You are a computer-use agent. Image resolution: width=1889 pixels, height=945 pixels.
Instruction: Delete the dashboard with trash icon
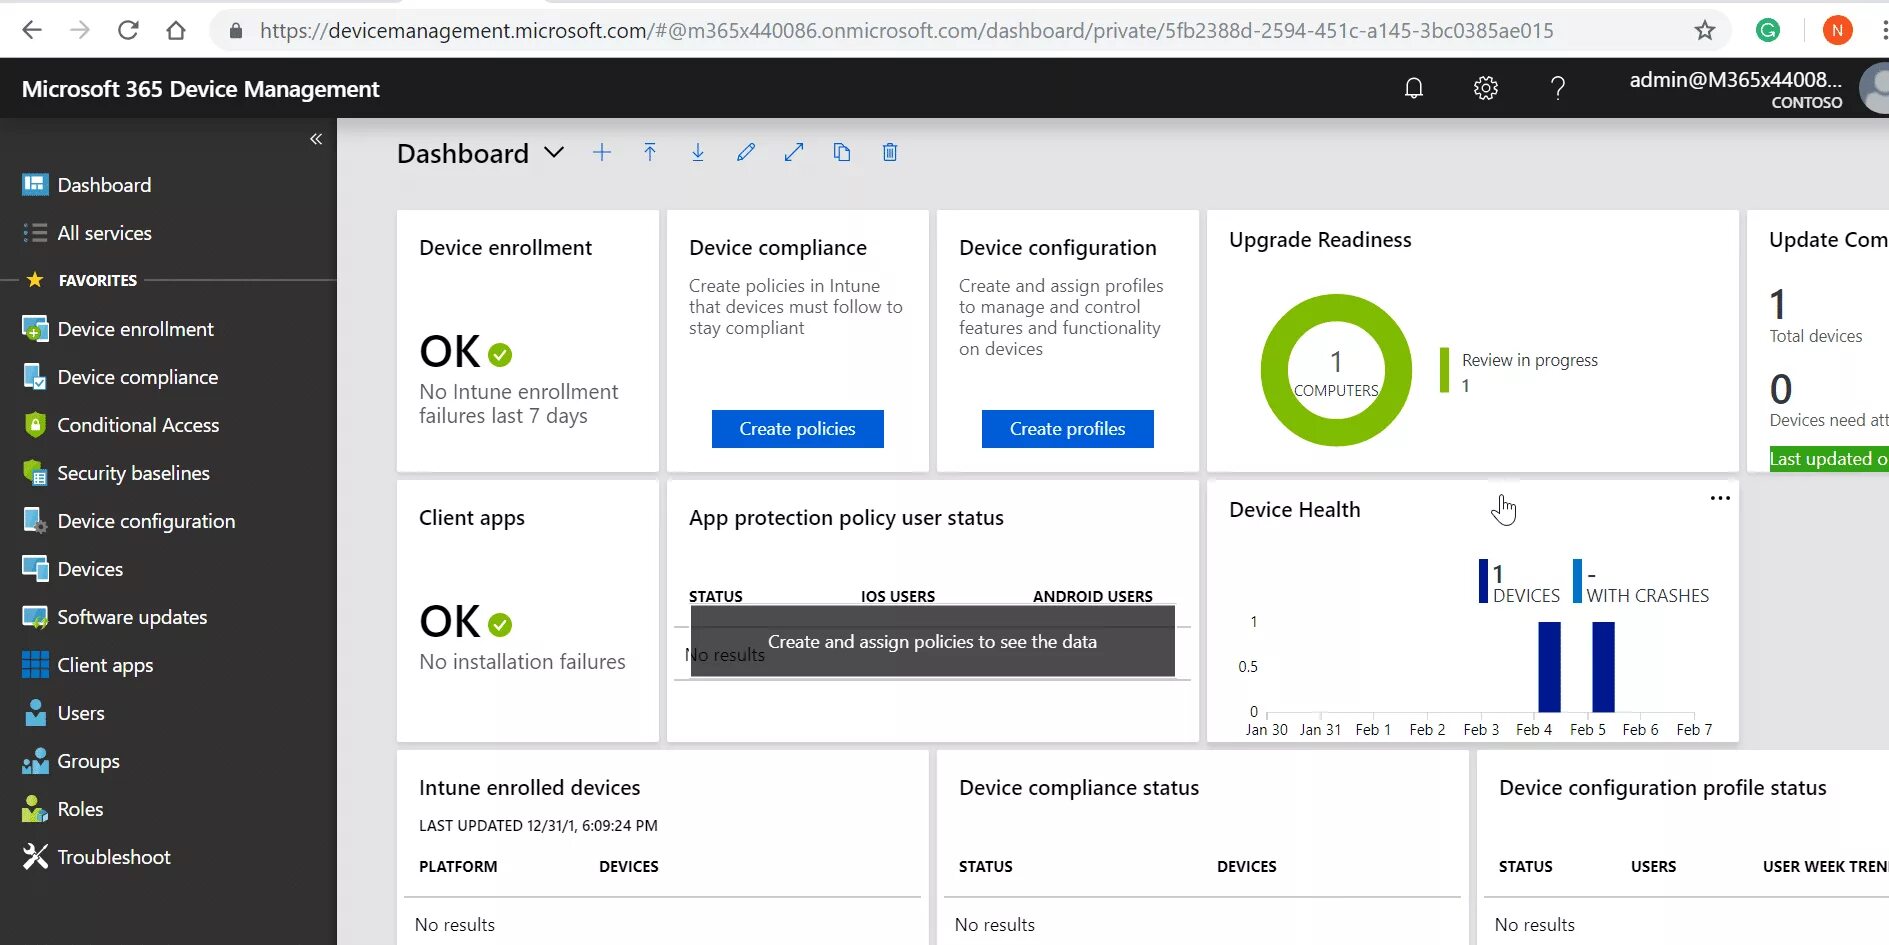[x=890, y=152]
